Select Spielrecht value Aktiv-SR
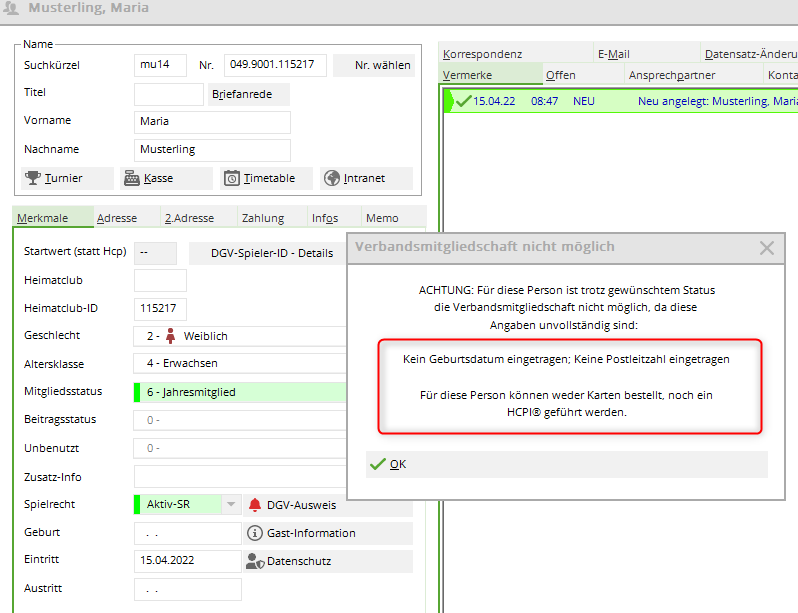Screen dimensions: 798x613 178,505
